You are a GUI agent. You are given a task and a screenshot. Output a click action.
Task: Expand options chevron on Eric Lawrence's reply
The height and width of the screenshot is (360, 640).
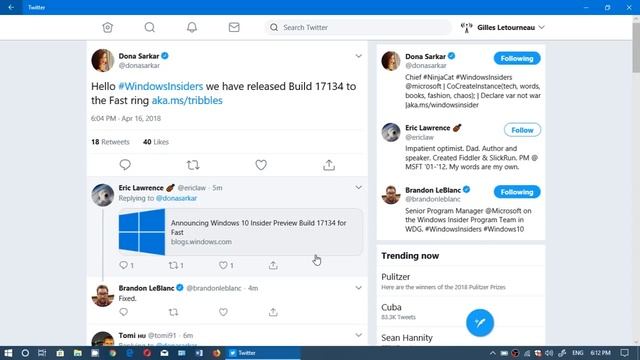point(358,187)
